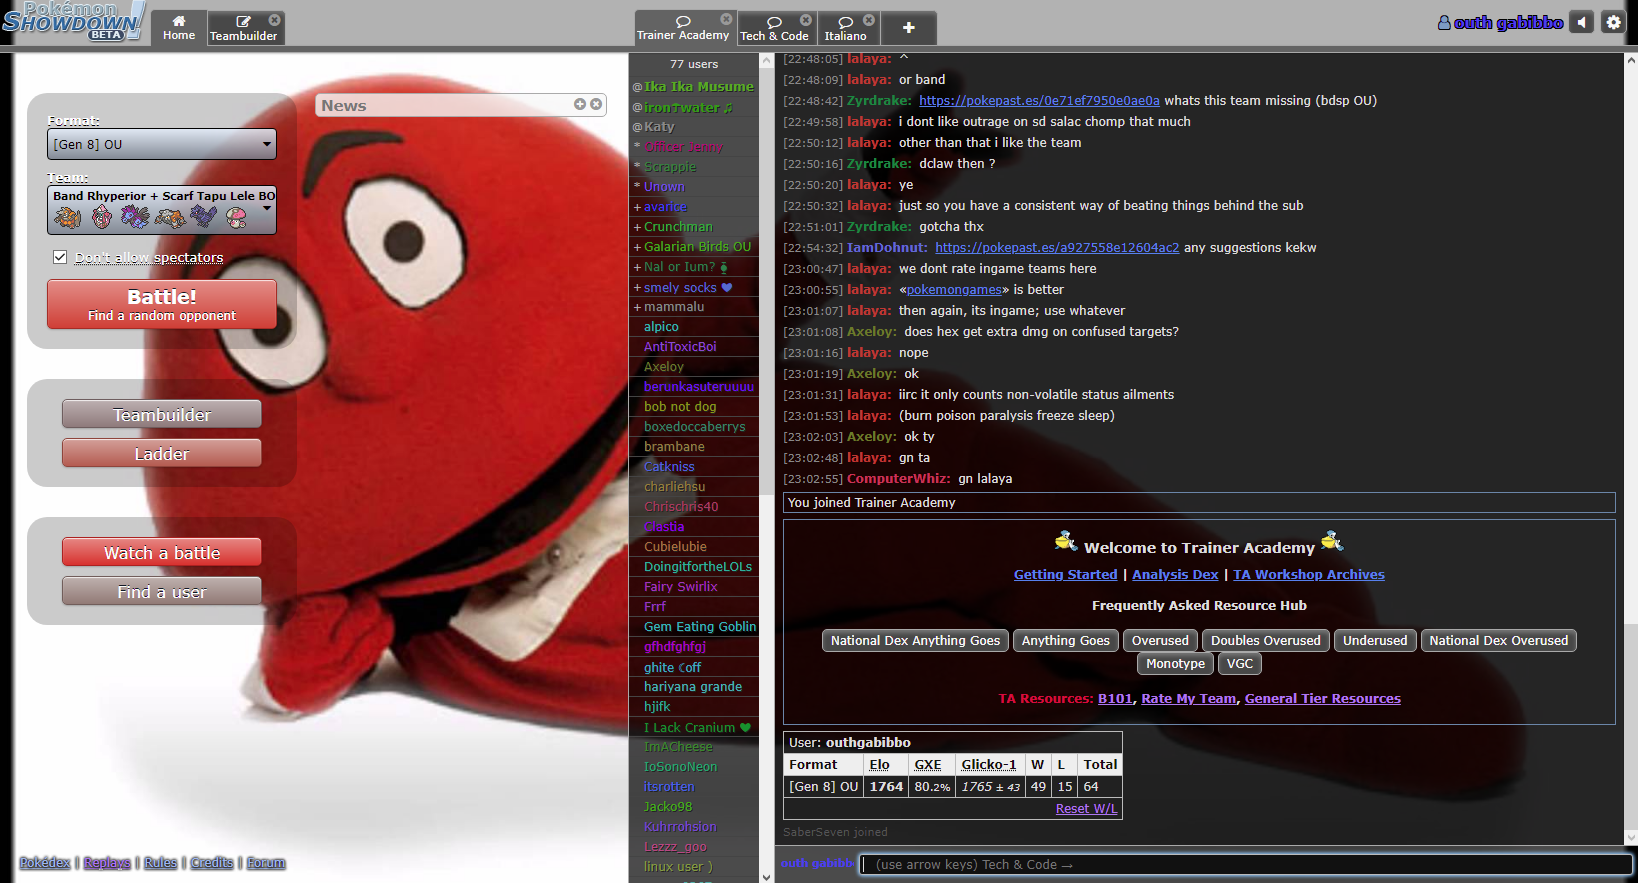The image size is (1638, 883).
Task: Click the plus tab to join rooms
Action: point(909,28)
